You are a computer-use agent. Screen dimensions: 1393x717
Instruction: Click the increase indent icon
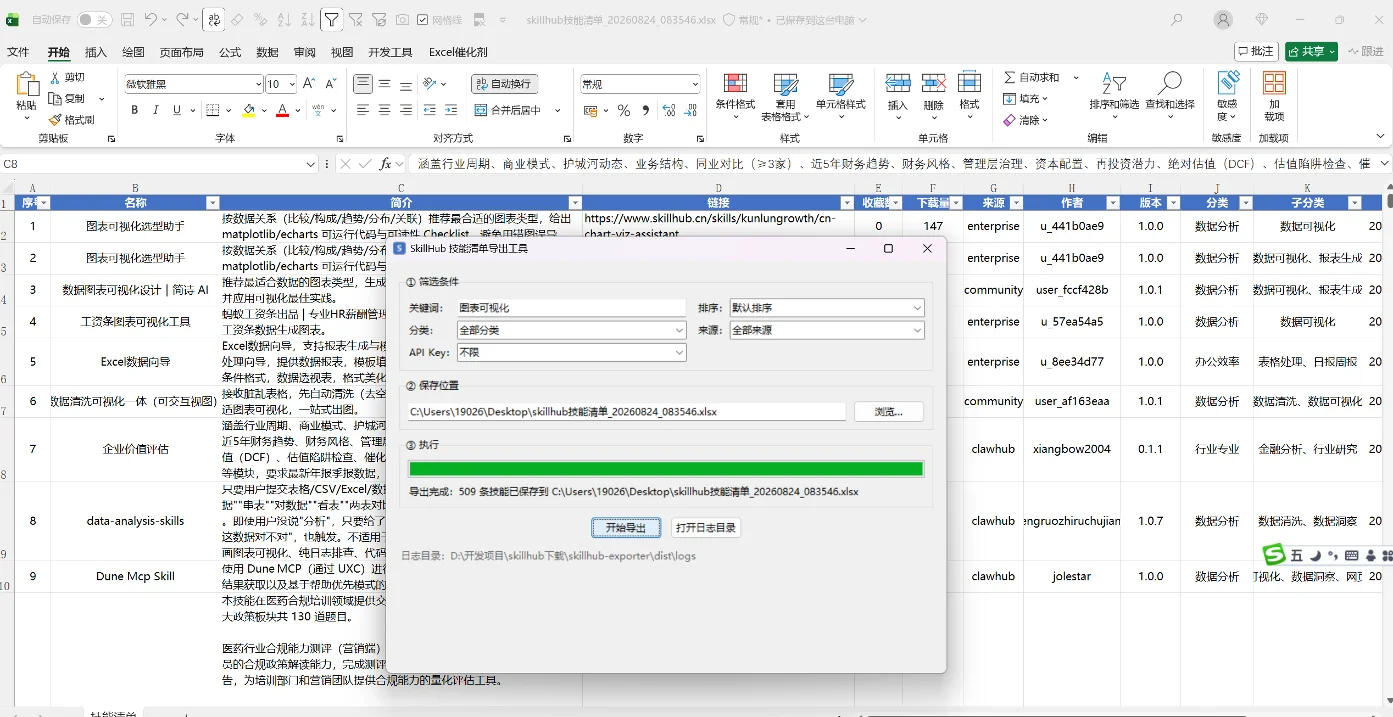click(x=451, y=110)
